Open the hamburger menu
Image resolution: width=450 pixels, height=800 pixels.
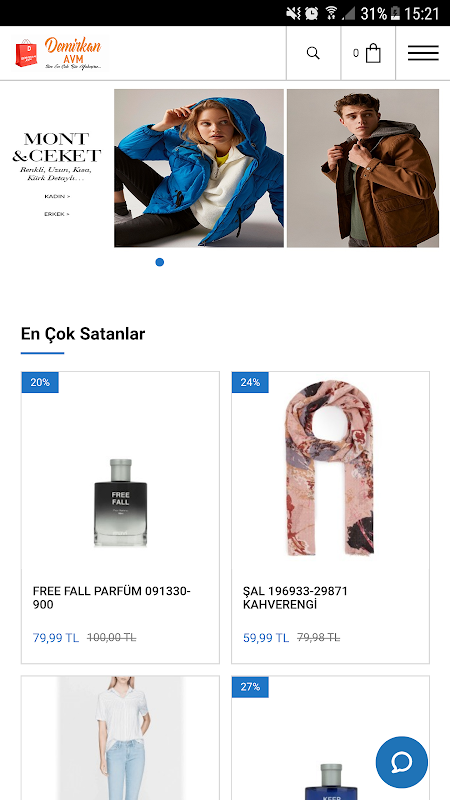423,53
